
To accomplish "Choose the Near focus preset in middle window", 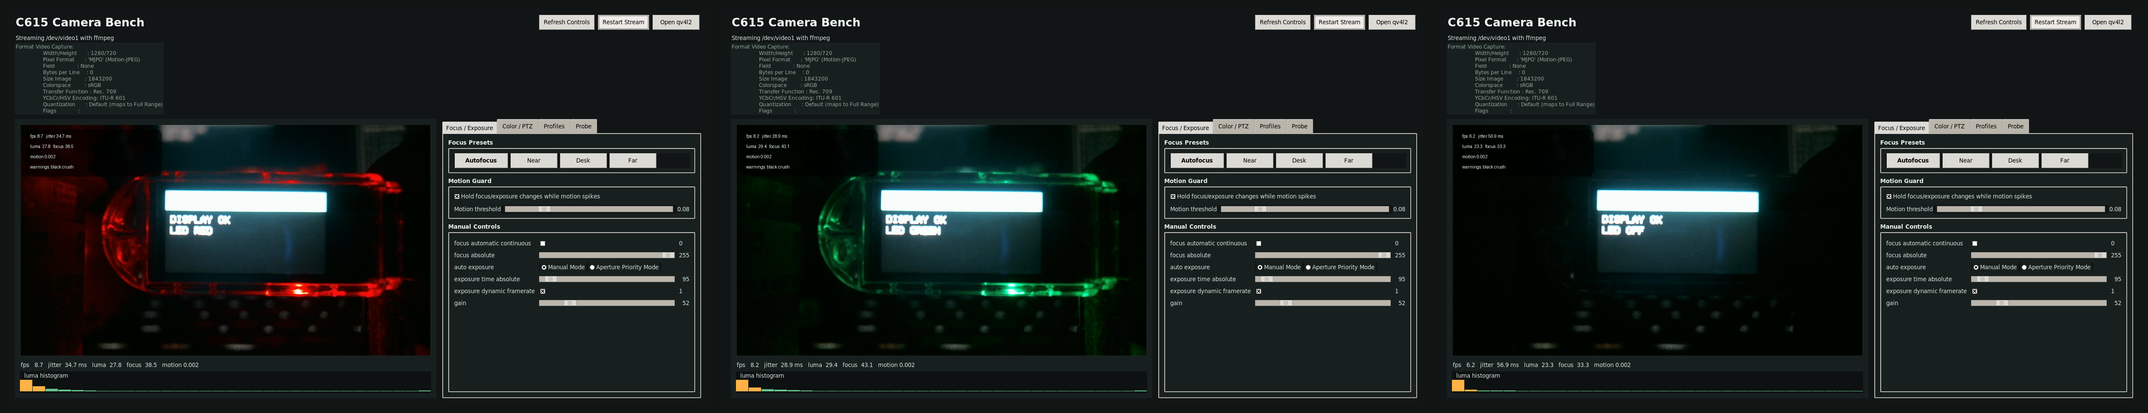I will click(x=1250, y=160).
